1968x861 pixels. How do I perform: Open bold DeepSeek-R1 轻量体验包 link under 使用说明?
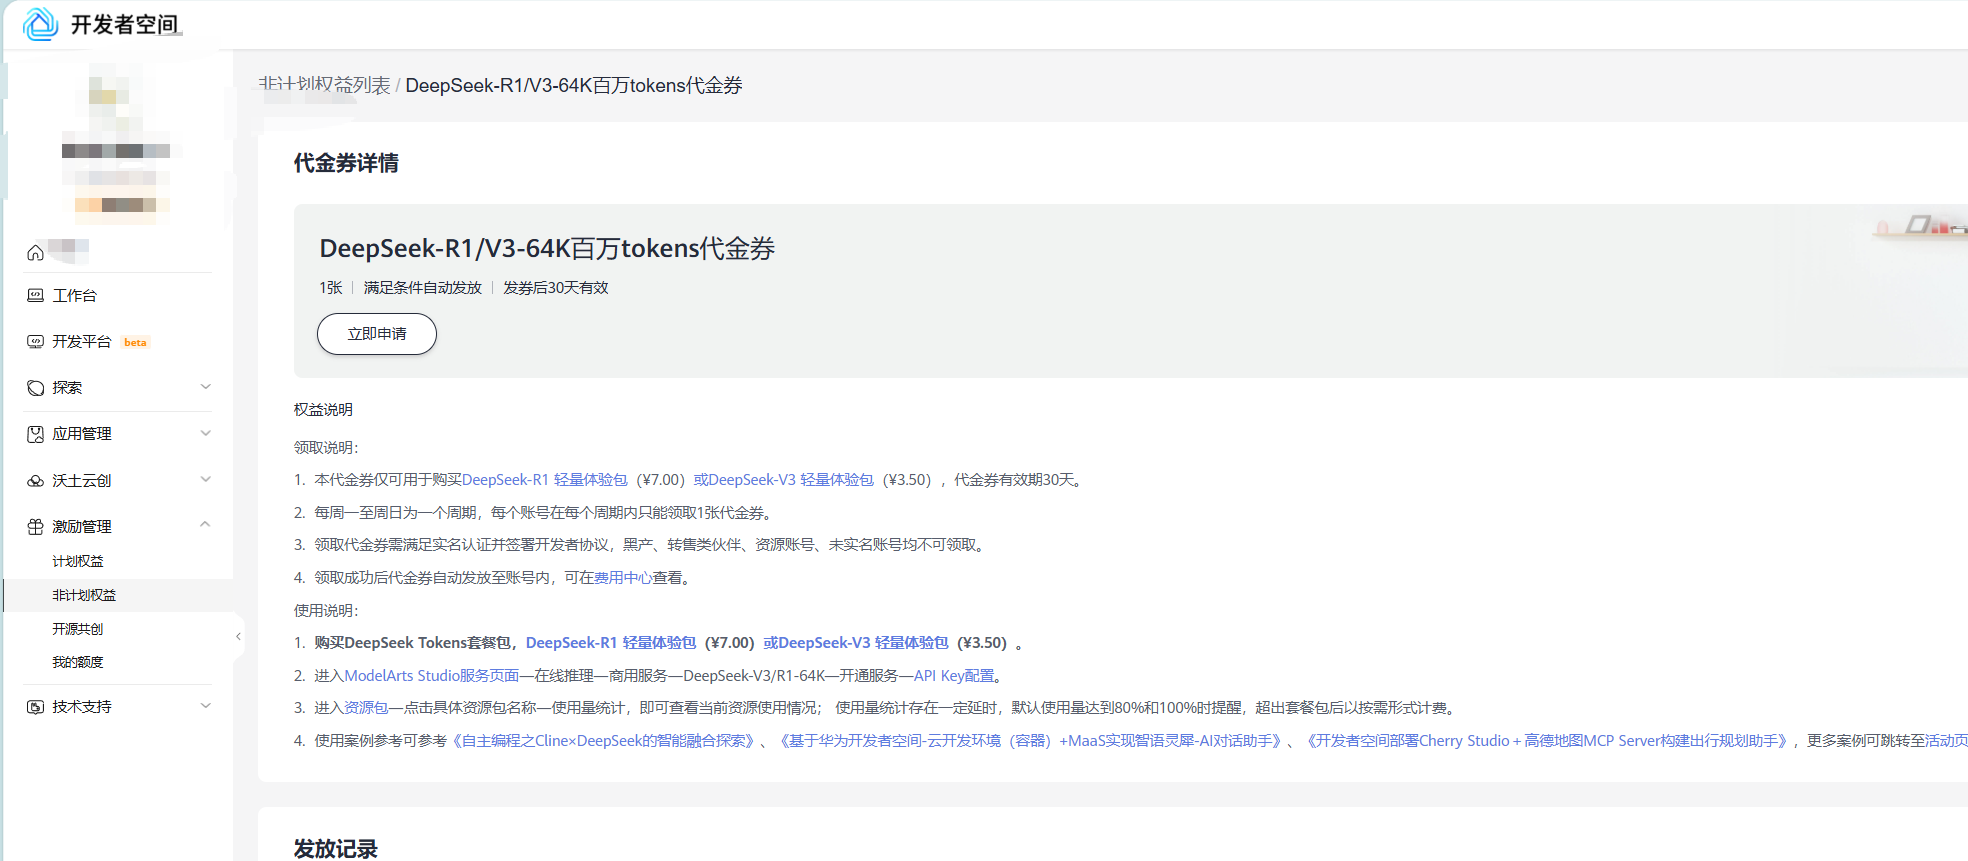[x=611, y=643]
